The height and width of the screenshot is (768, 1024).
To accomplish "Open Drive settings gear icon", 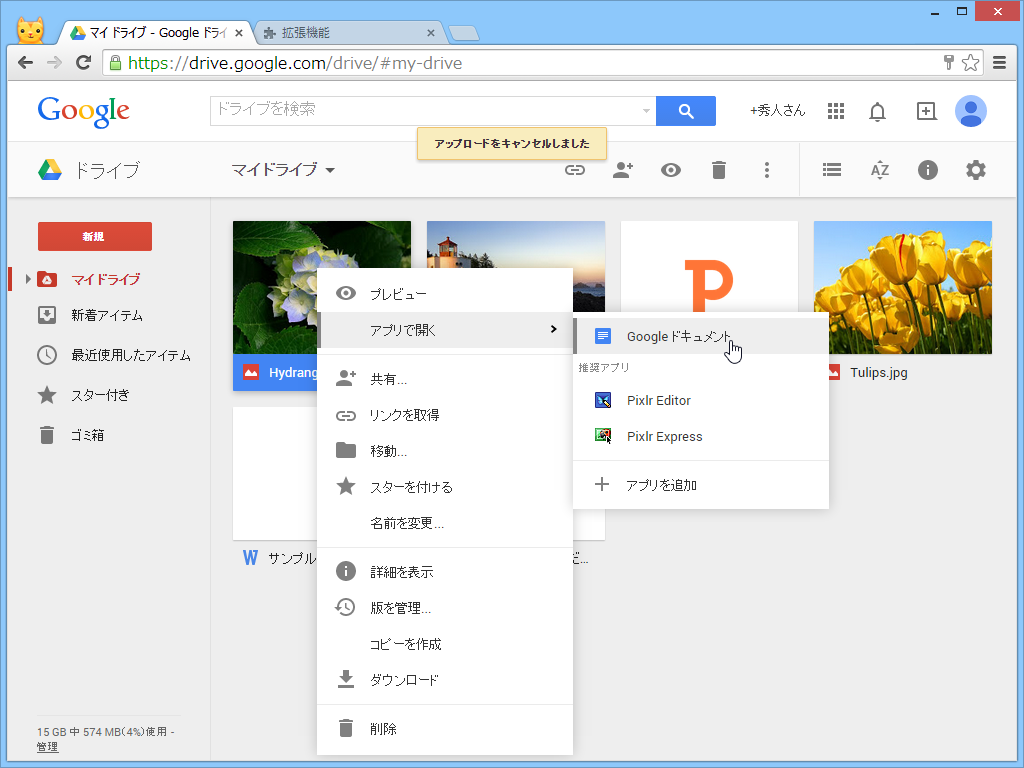I will coord(975,170).
